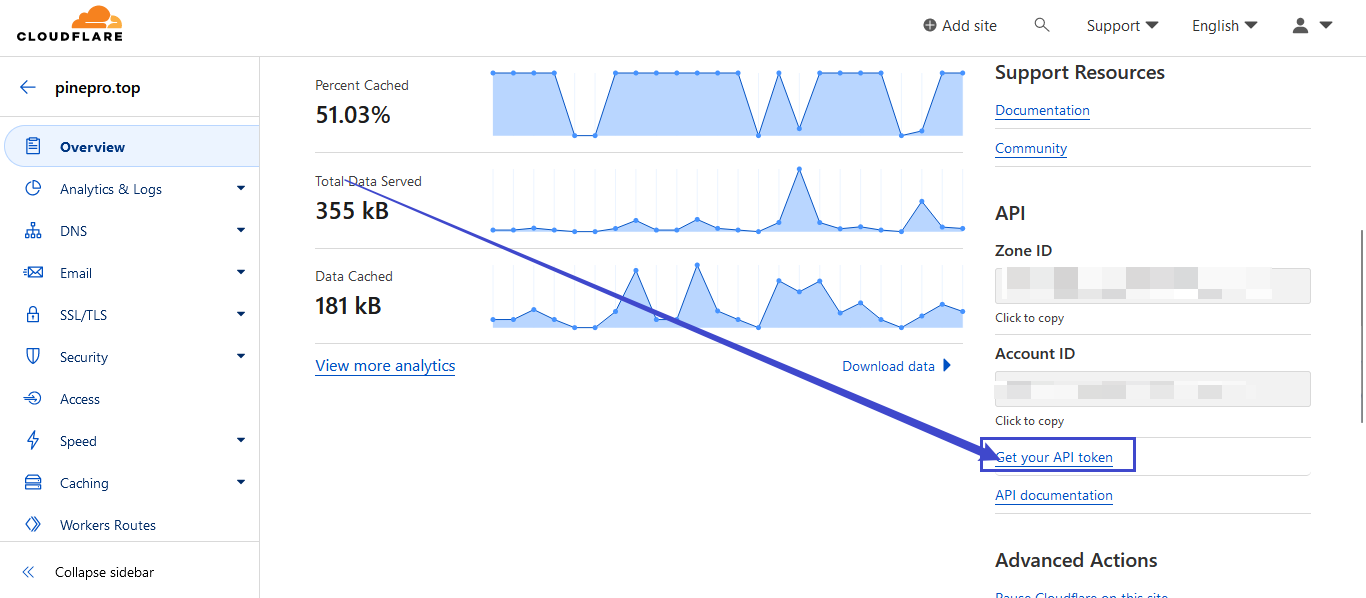Click the Zone ID field to copy
This screenshot has height=598, width=1366.
(1152, 285)
